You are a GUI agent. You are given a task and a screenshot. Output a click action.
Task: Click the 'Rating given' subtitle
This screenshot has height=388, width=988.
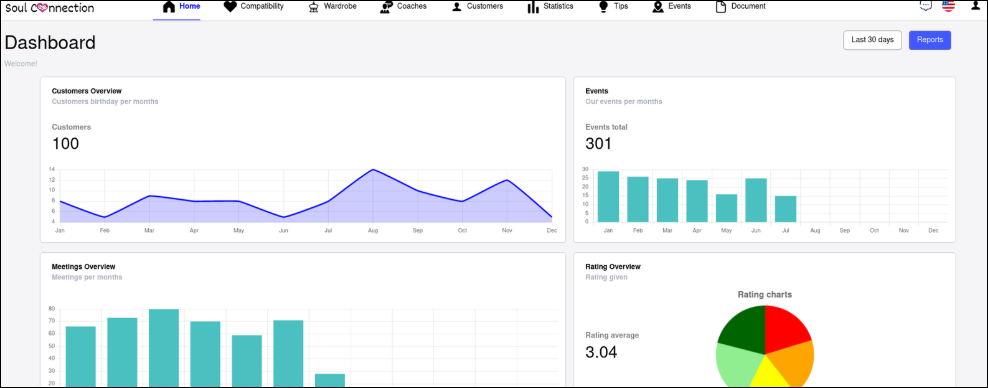coord(606,277)
